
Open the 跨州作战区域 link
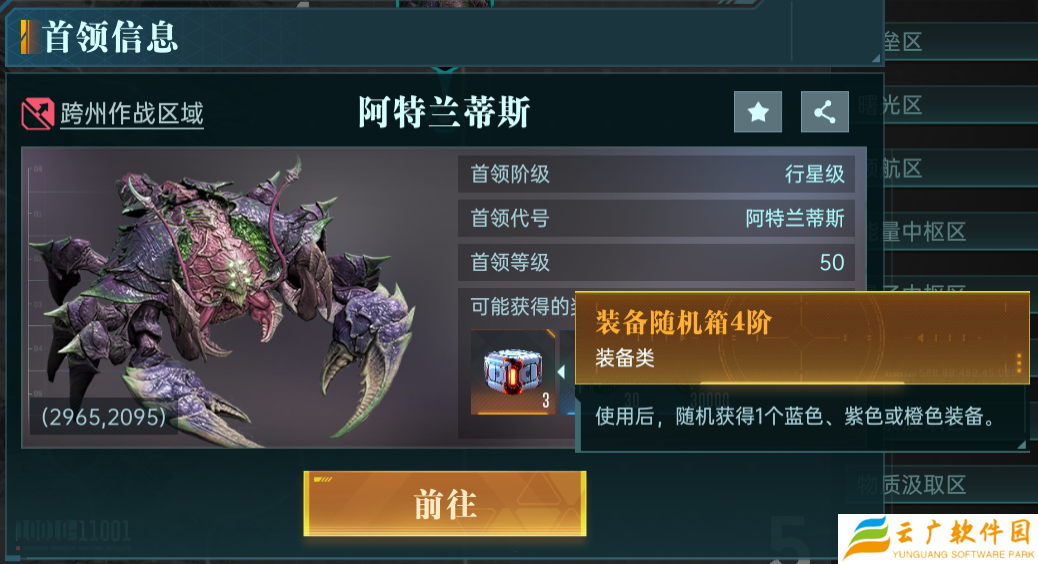tap(132, 114)
